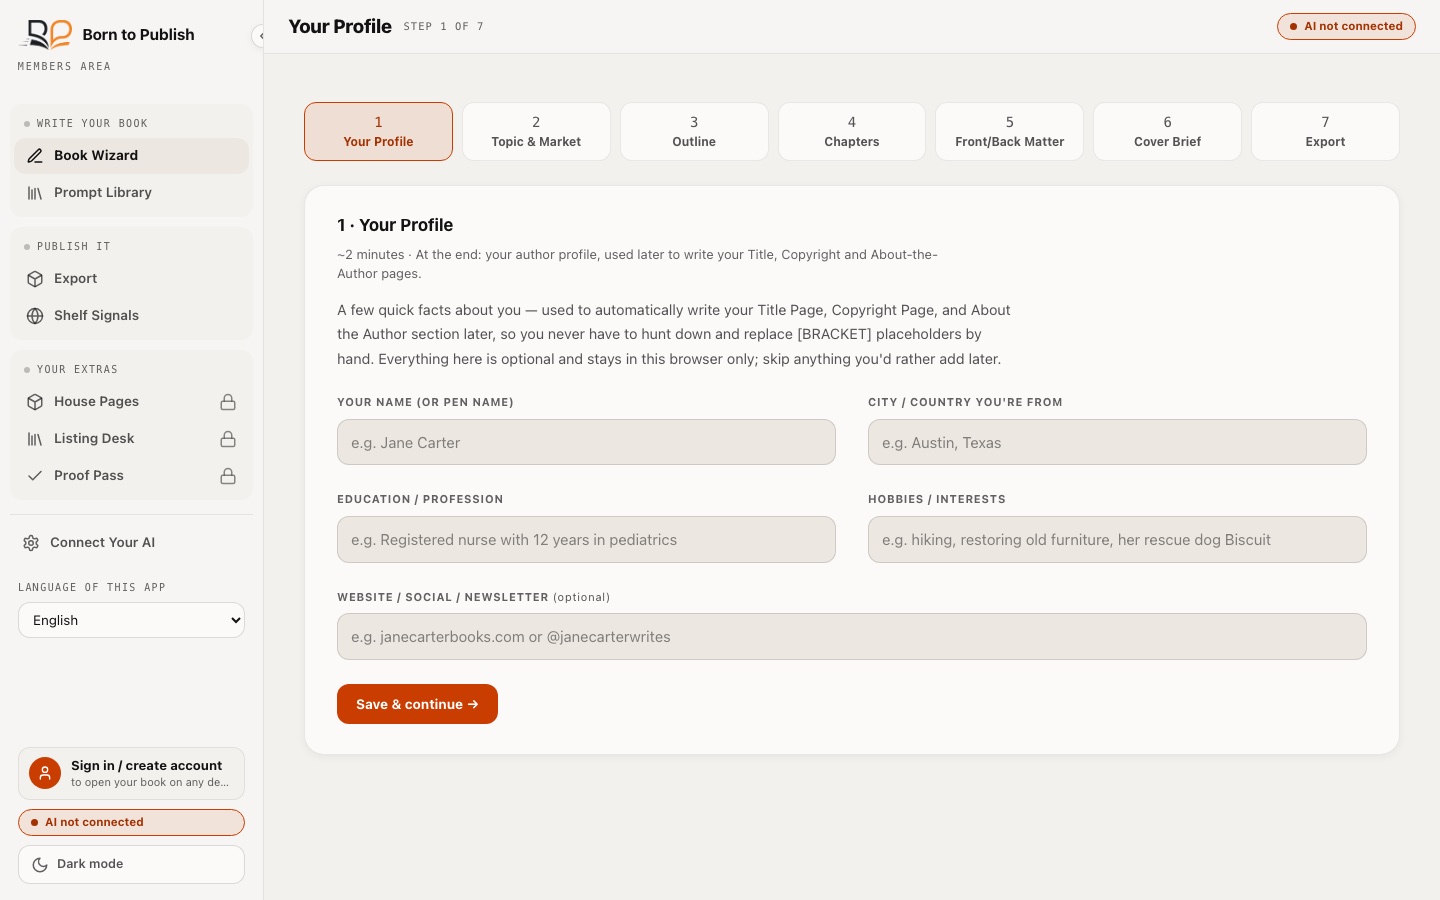This screenshot has width=1440, height=900.
Task: Open the Chapters step tab
Action: [852, 131]
